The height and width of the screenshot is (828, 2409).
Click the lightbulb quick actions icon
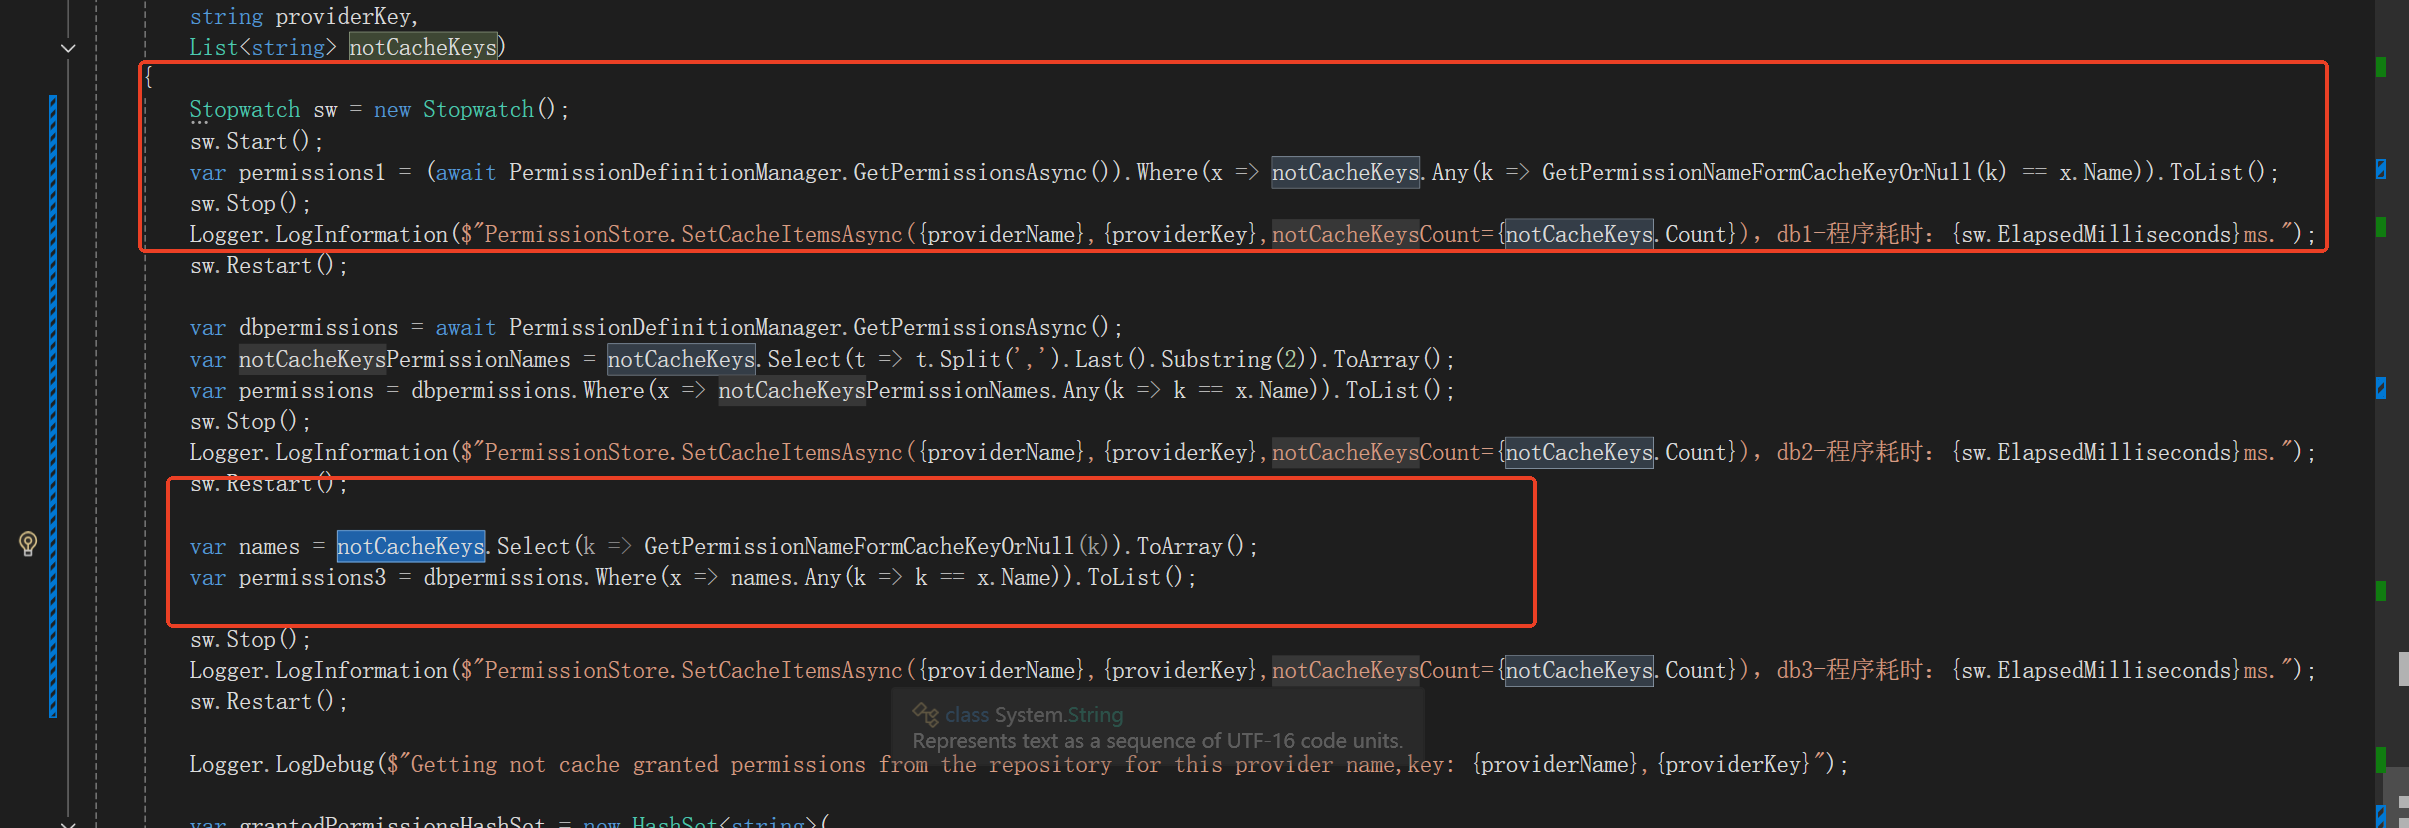tap(28, 543)
